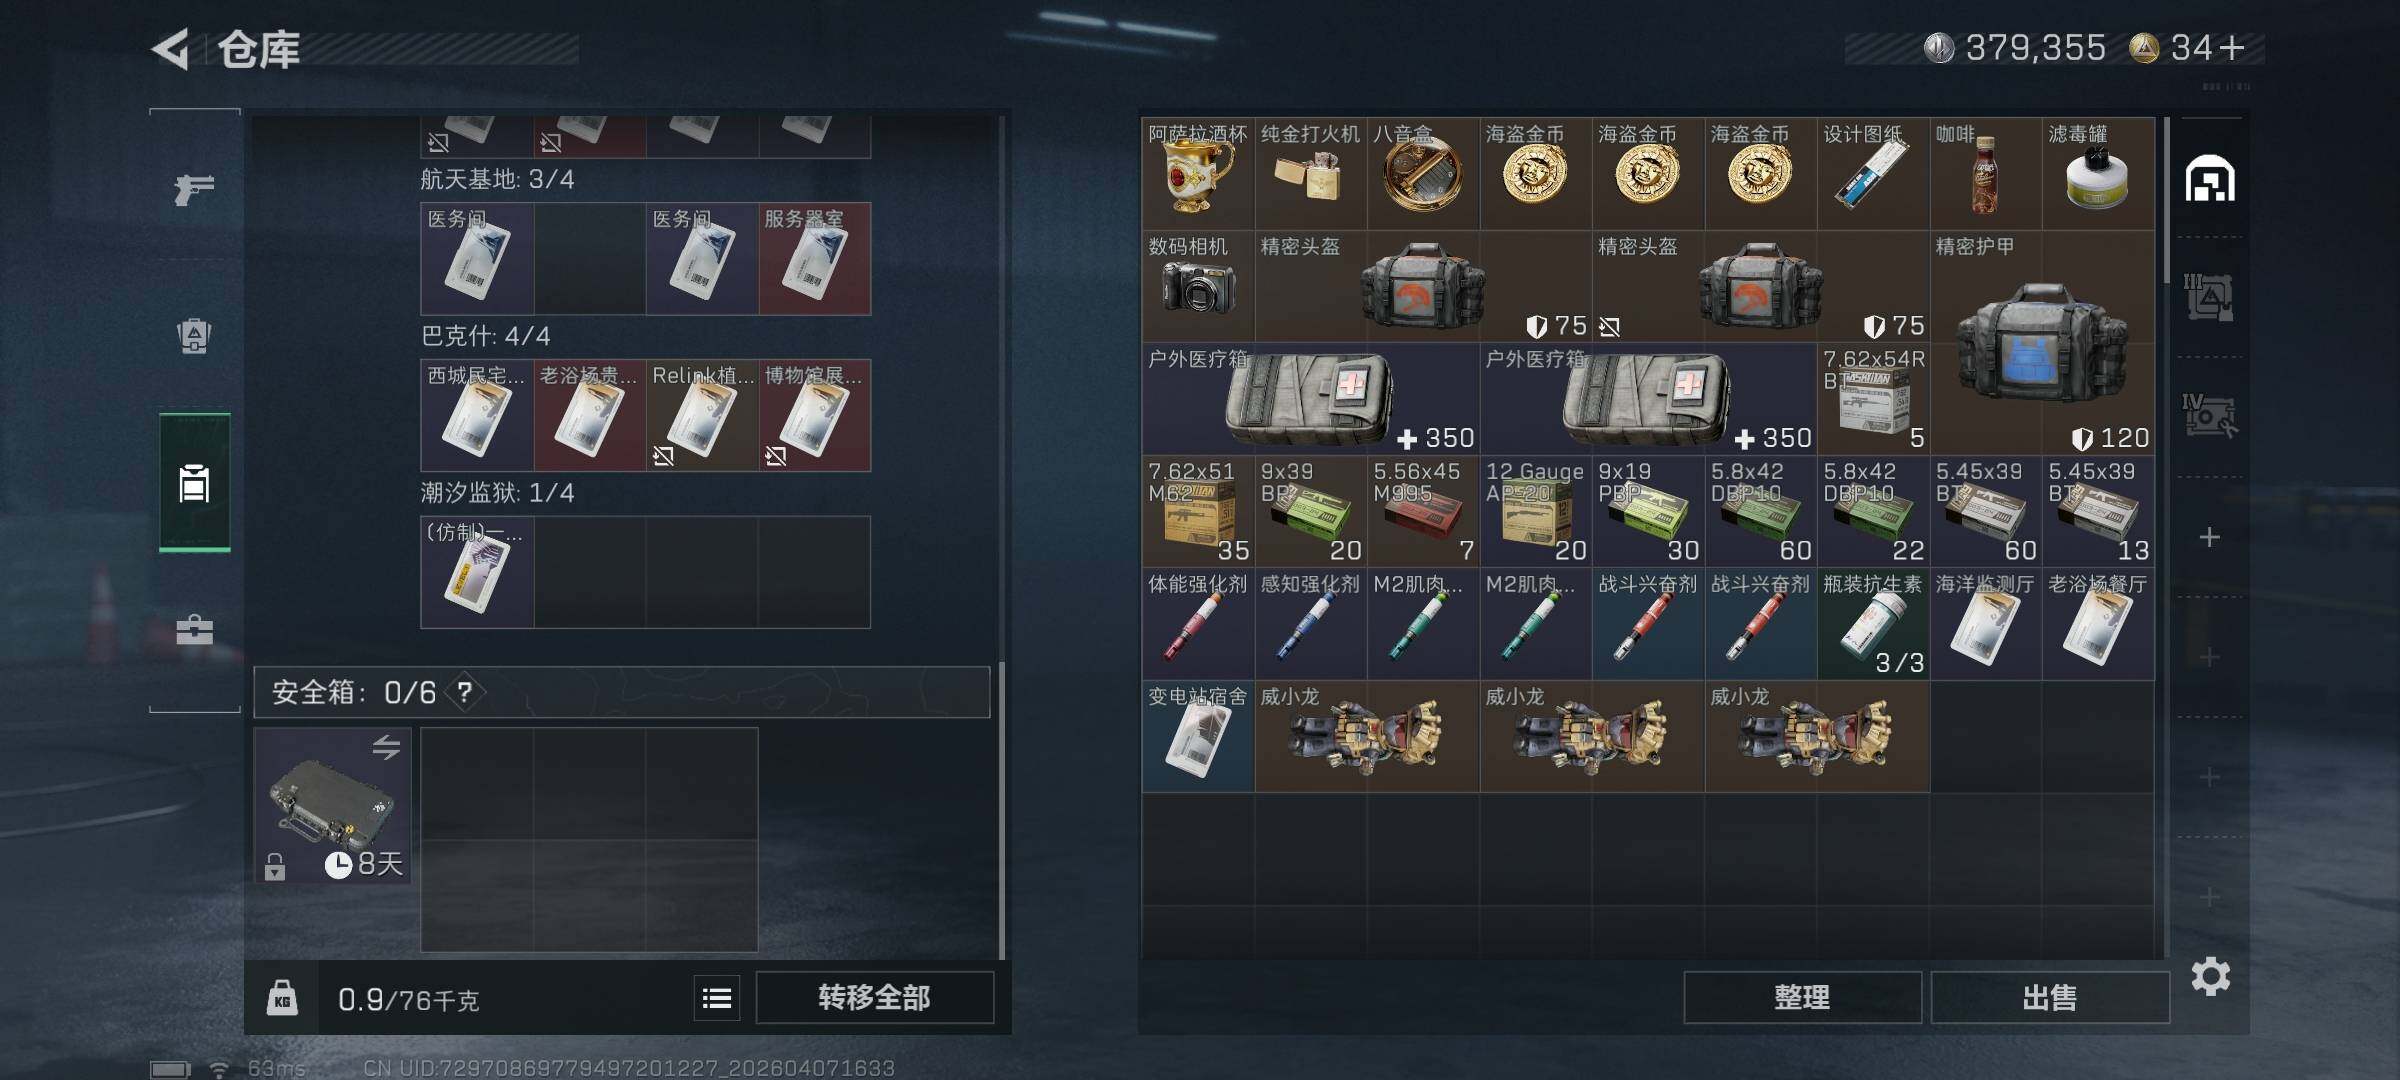Open the weapons tab pistol icon
The width and height of the screenshot is (2400, 1080).
(x=194, y=188)
